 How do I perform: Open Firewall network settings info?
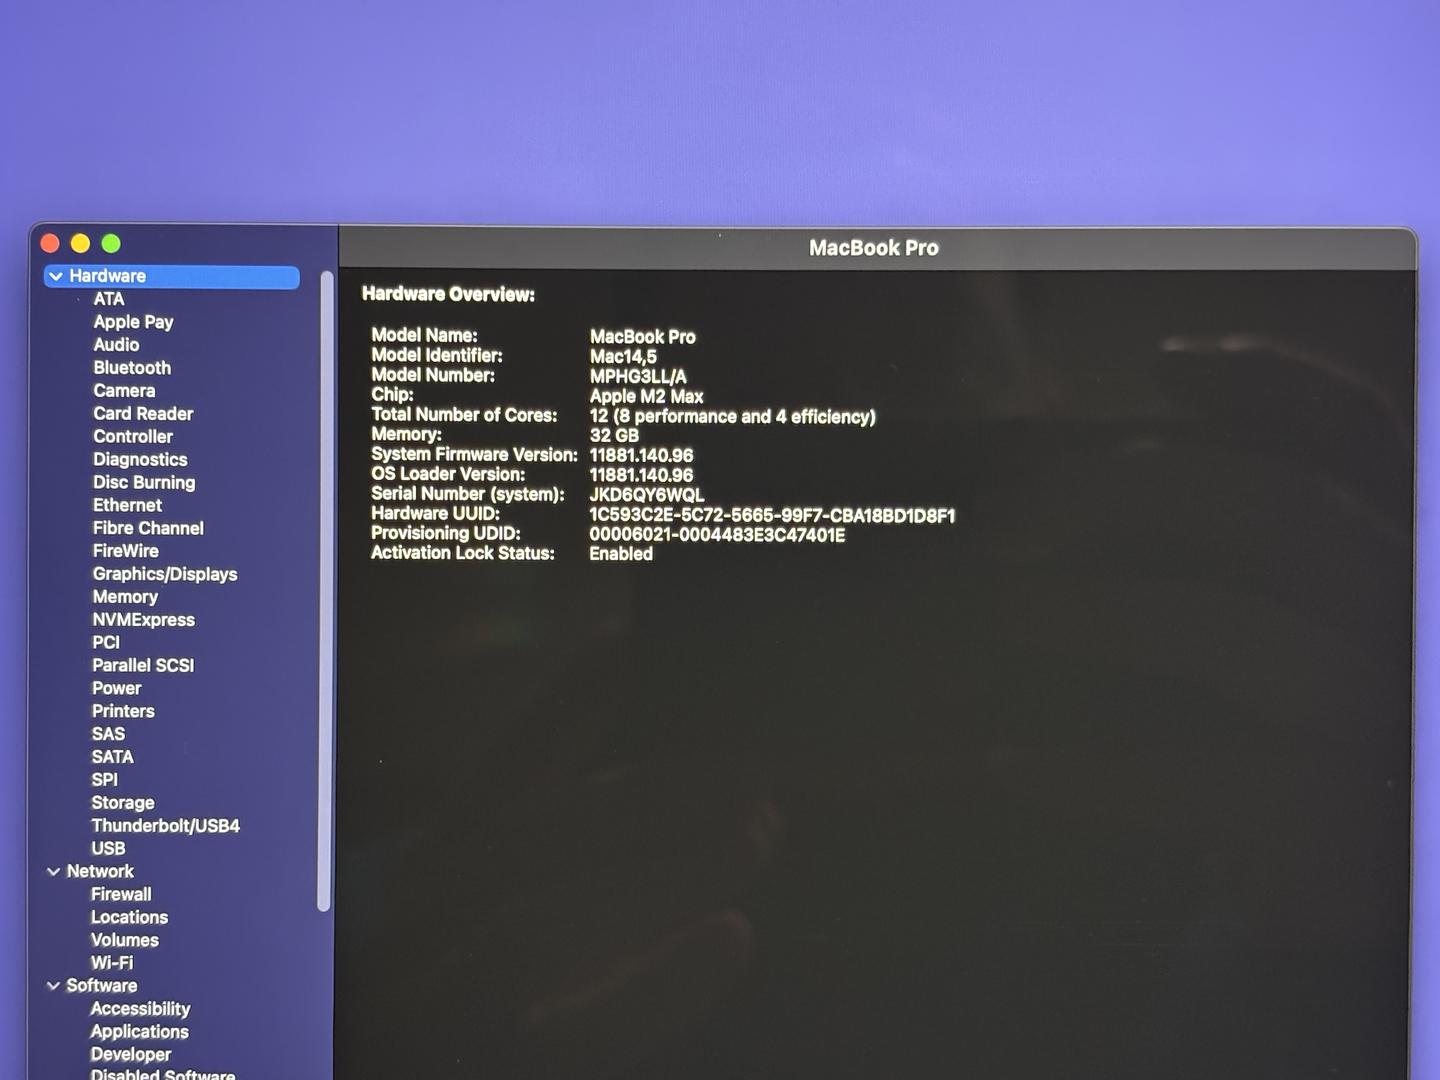tap(121, 895)
